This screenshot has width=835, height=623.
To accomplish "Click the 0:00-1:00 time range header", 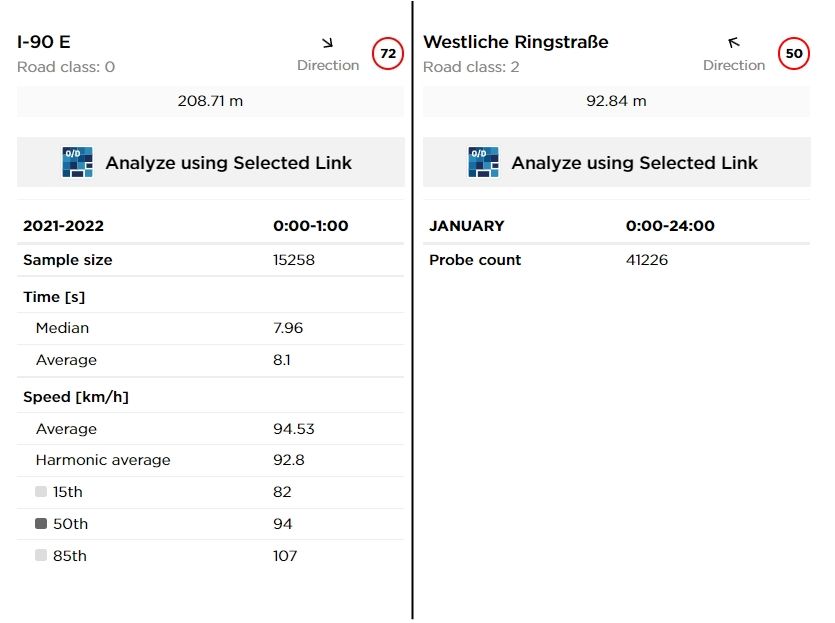I will click(310, 226).
